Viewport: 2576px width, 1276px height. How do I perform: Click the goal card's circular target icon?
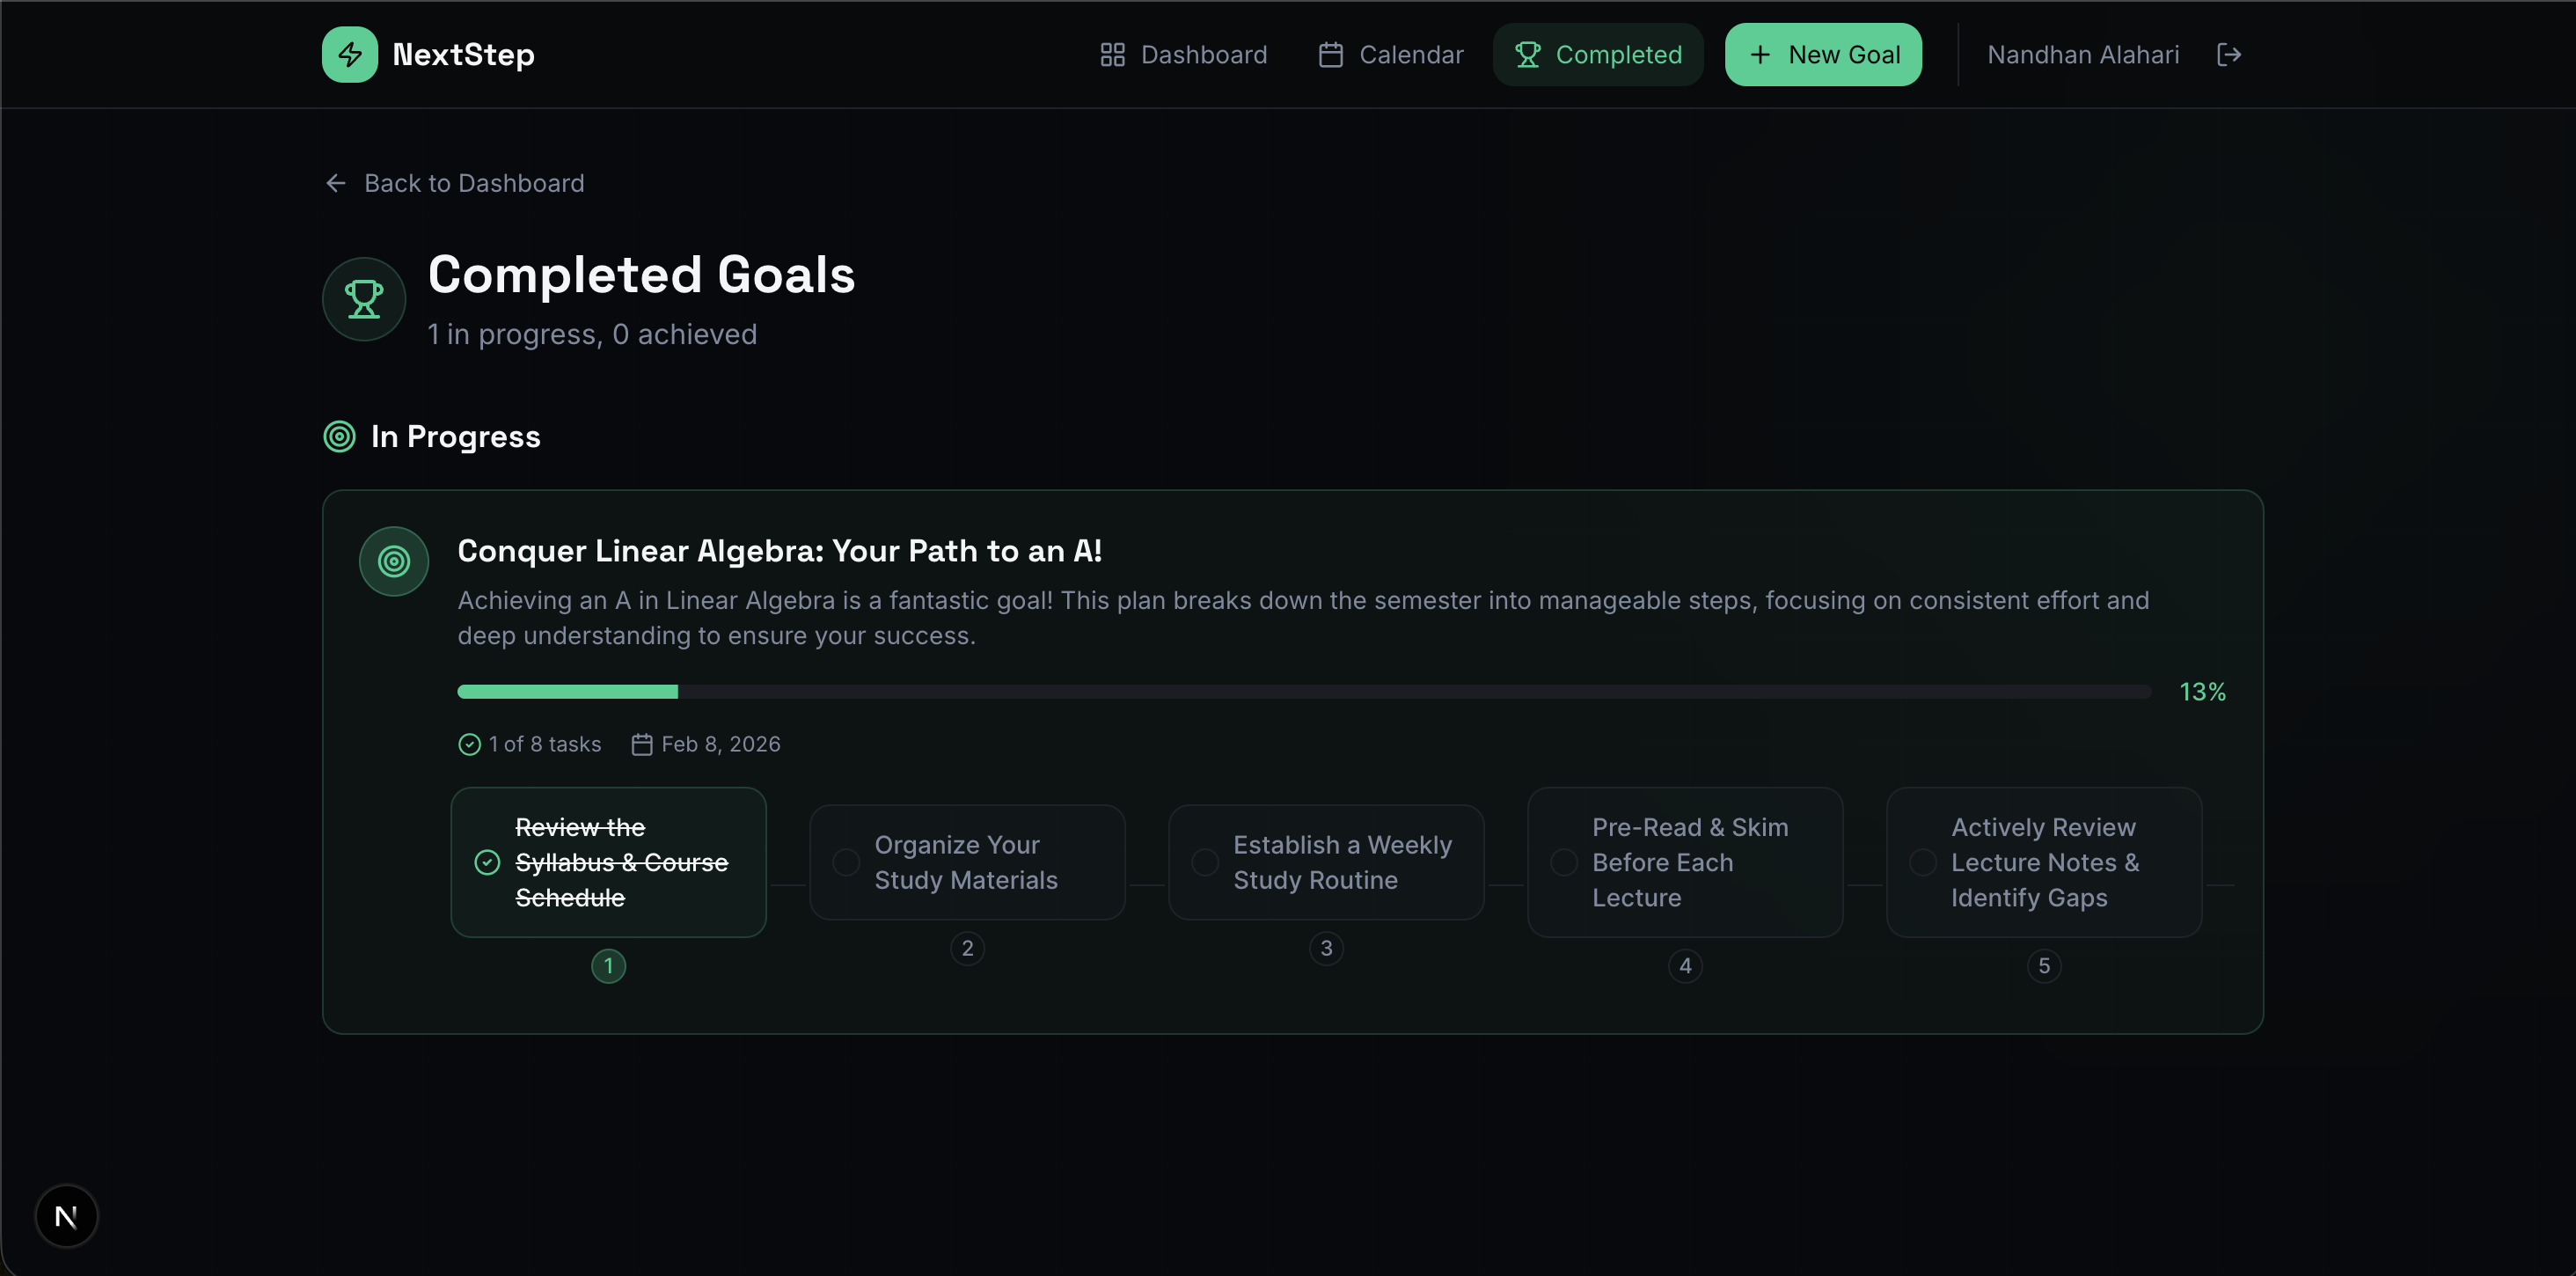tap(394, 561)
